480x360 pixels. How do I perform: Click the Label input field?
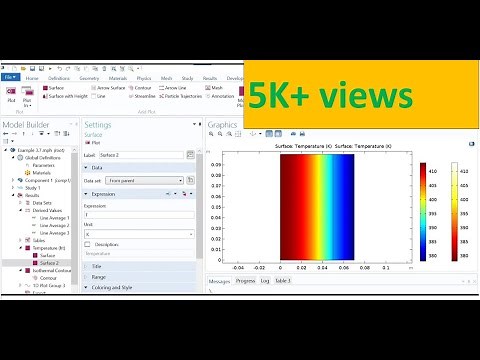coord(141,155)
